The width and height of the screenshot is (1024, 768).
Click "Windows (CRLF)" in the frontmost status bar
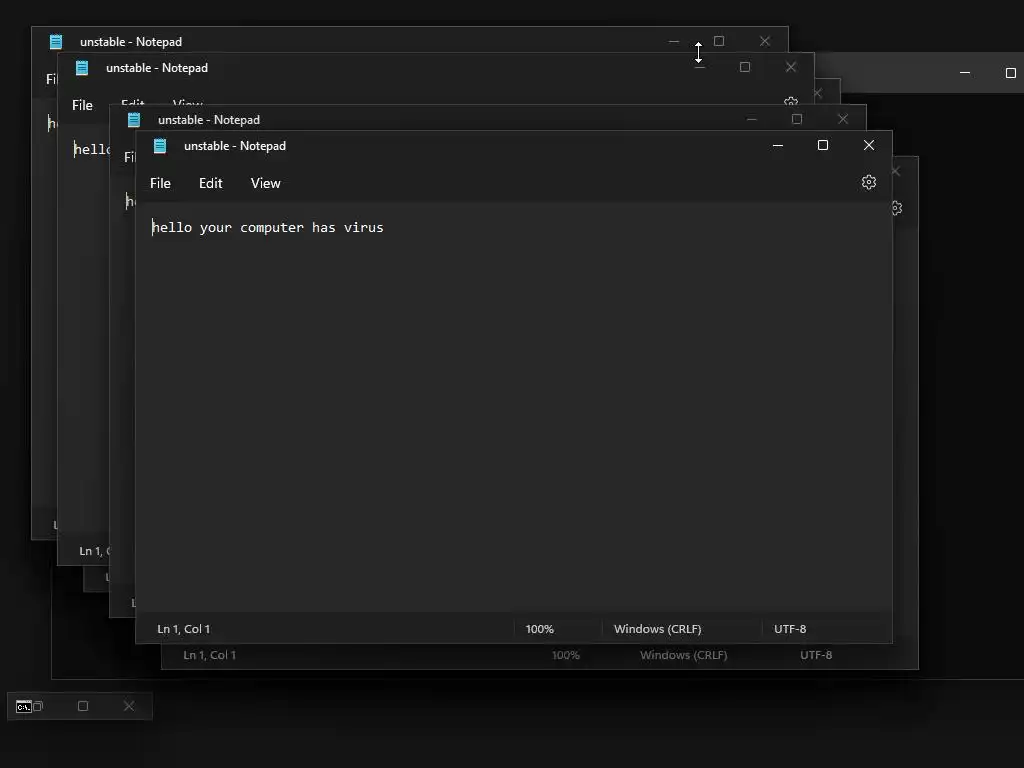pyautogui.click(x=658, y=629)
